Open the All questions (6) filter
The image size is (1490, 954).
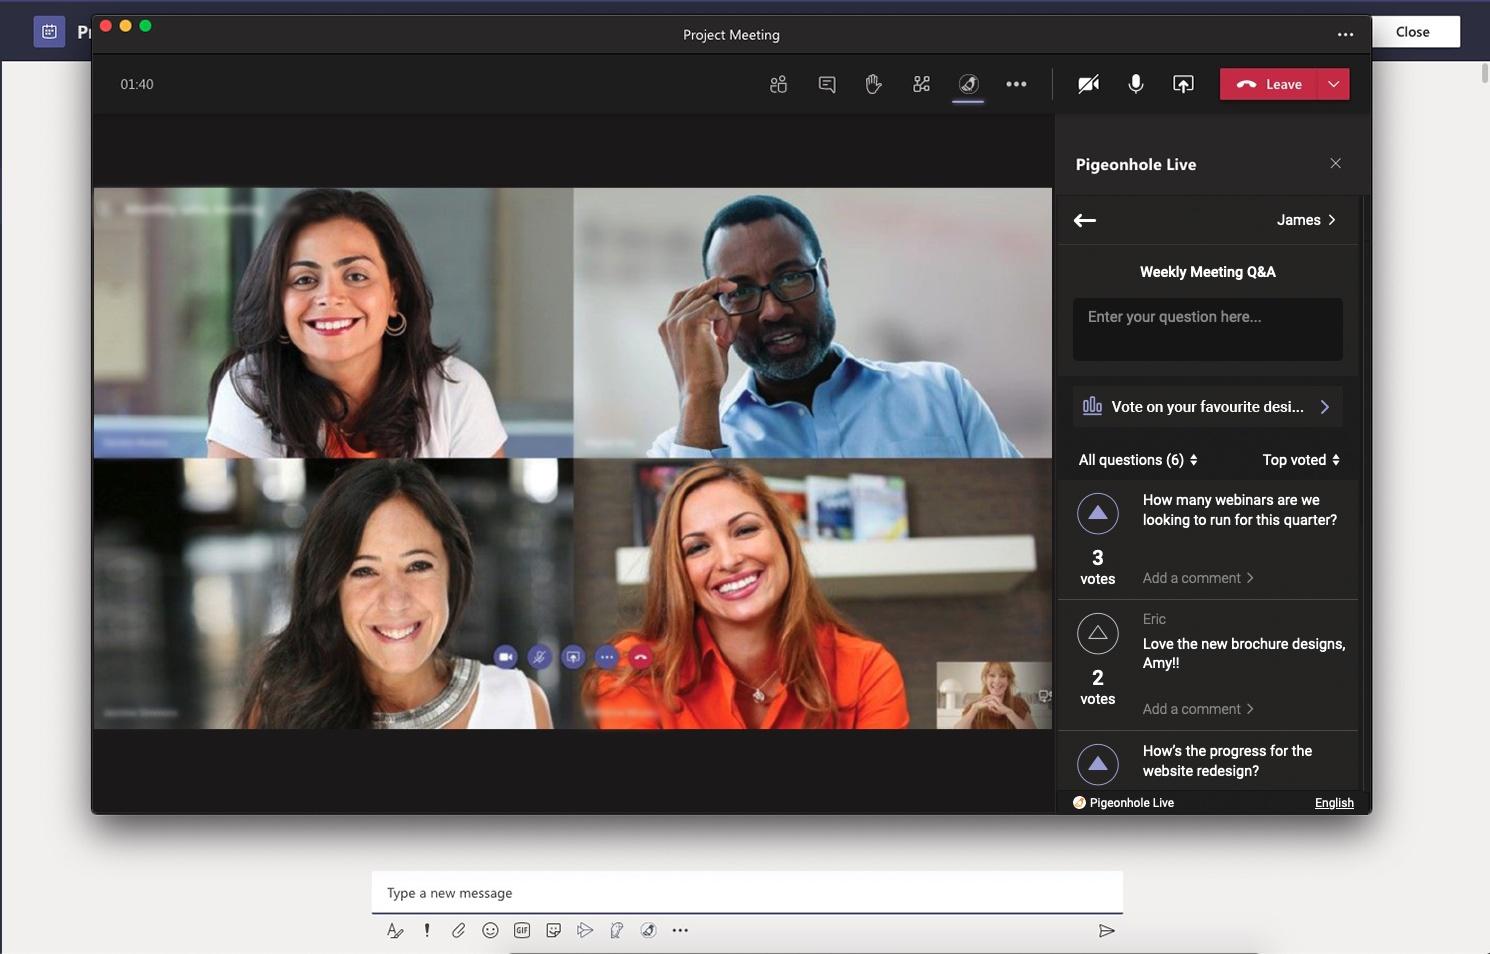(x=1138, y=460)
